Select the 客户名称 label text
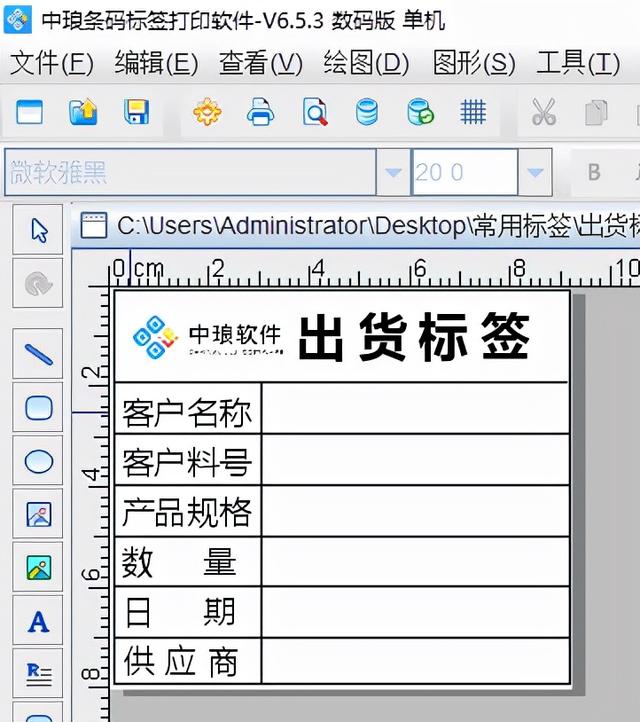This screenshot has height=722, width=640. (x=187, y=412)
